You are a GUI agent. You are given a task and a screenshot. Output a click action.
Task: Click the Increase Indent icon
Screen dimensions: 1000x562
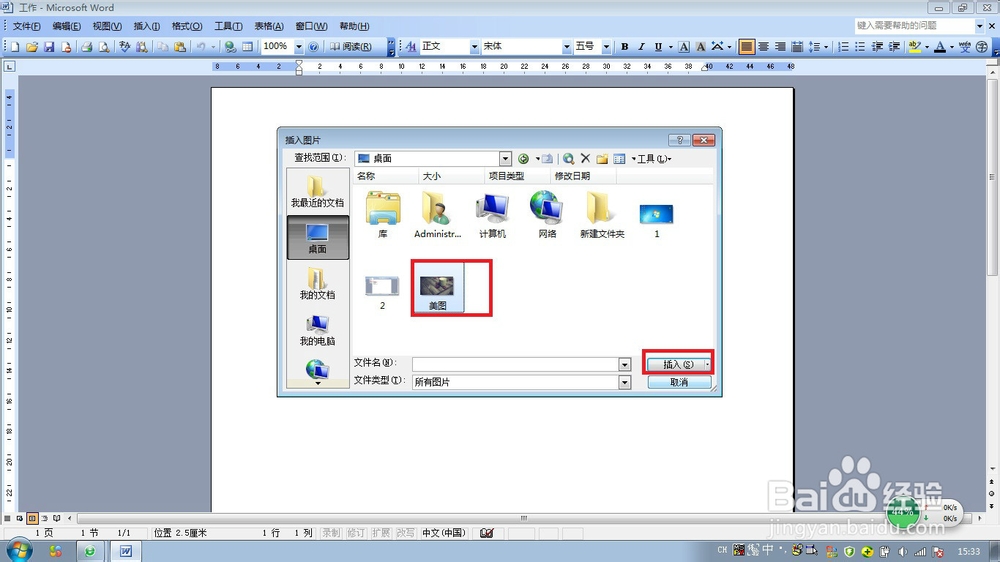895,47
